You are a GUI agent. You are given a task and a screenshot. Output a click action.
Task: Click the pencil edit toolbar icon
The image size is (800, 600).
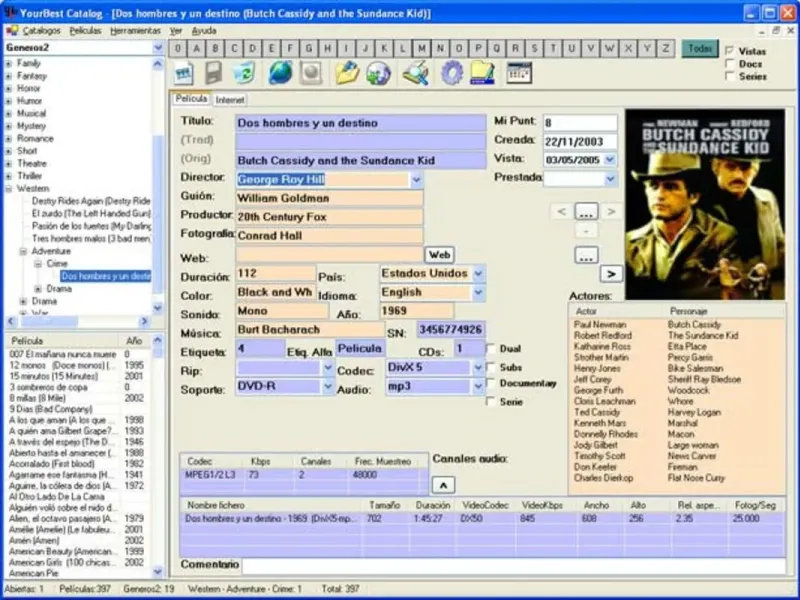(x=346, y=73)
